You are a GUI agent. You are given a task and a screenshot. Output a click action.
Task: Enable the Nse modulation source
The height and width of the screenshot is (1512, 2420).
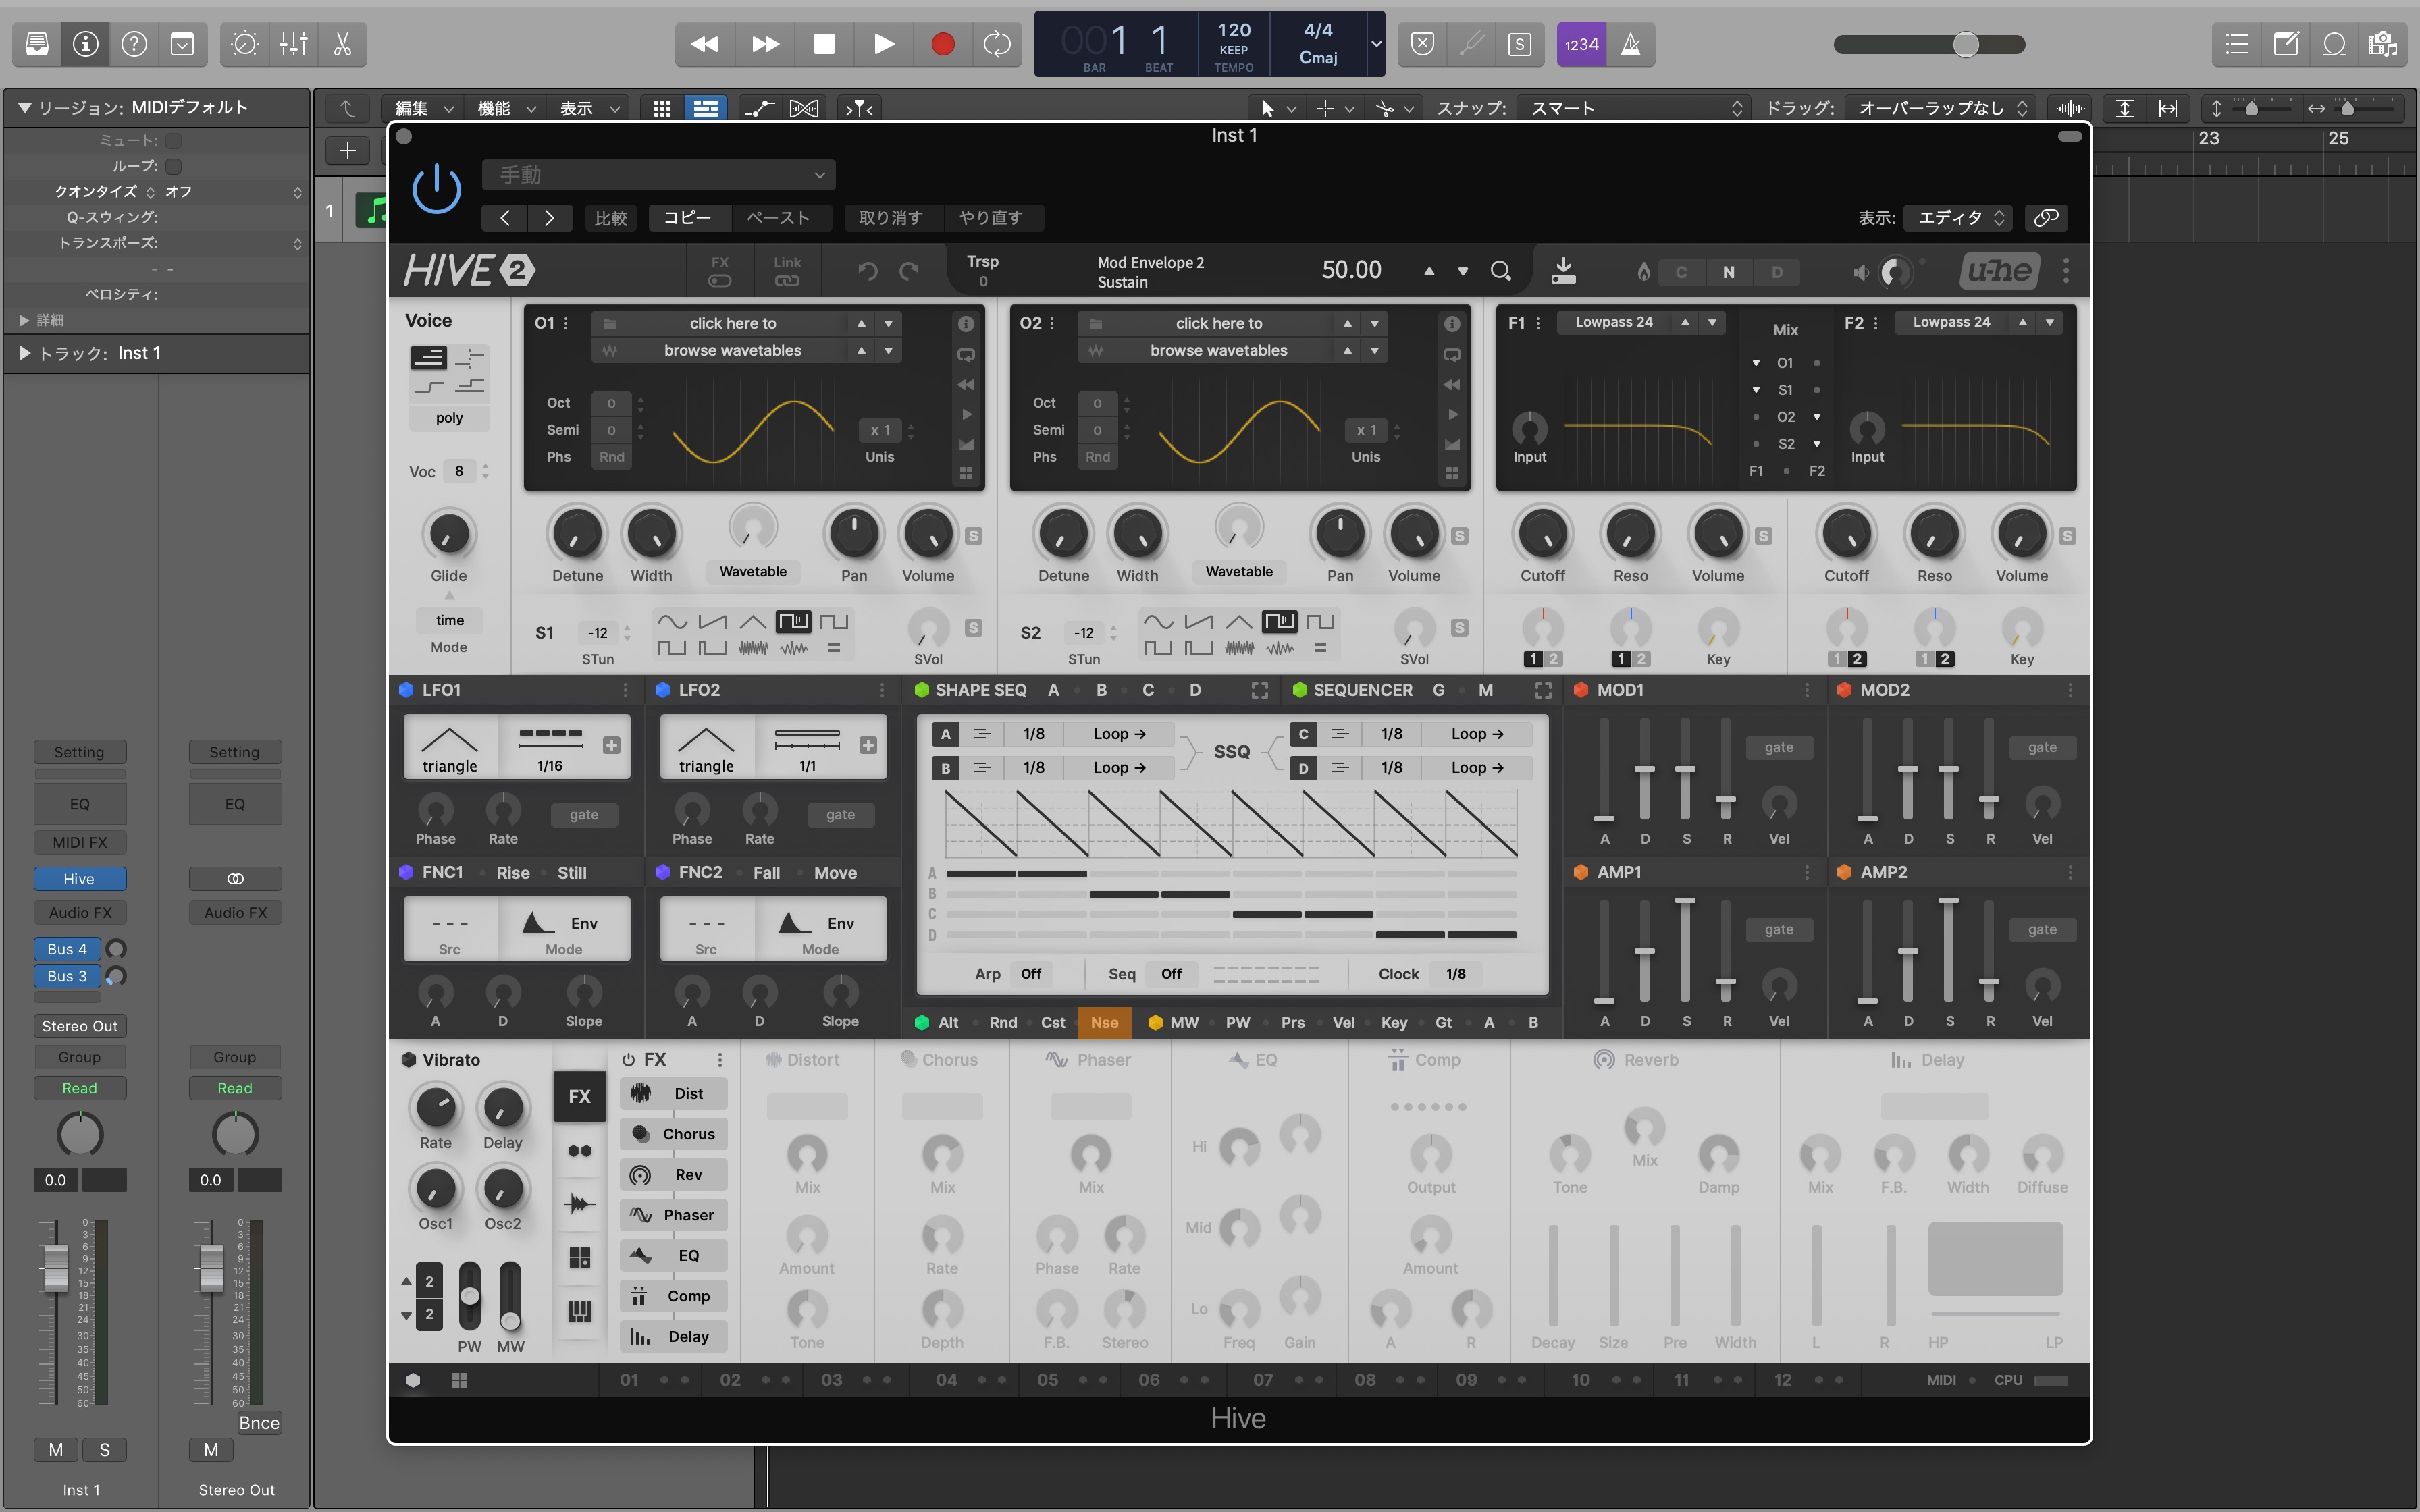1104,1022
